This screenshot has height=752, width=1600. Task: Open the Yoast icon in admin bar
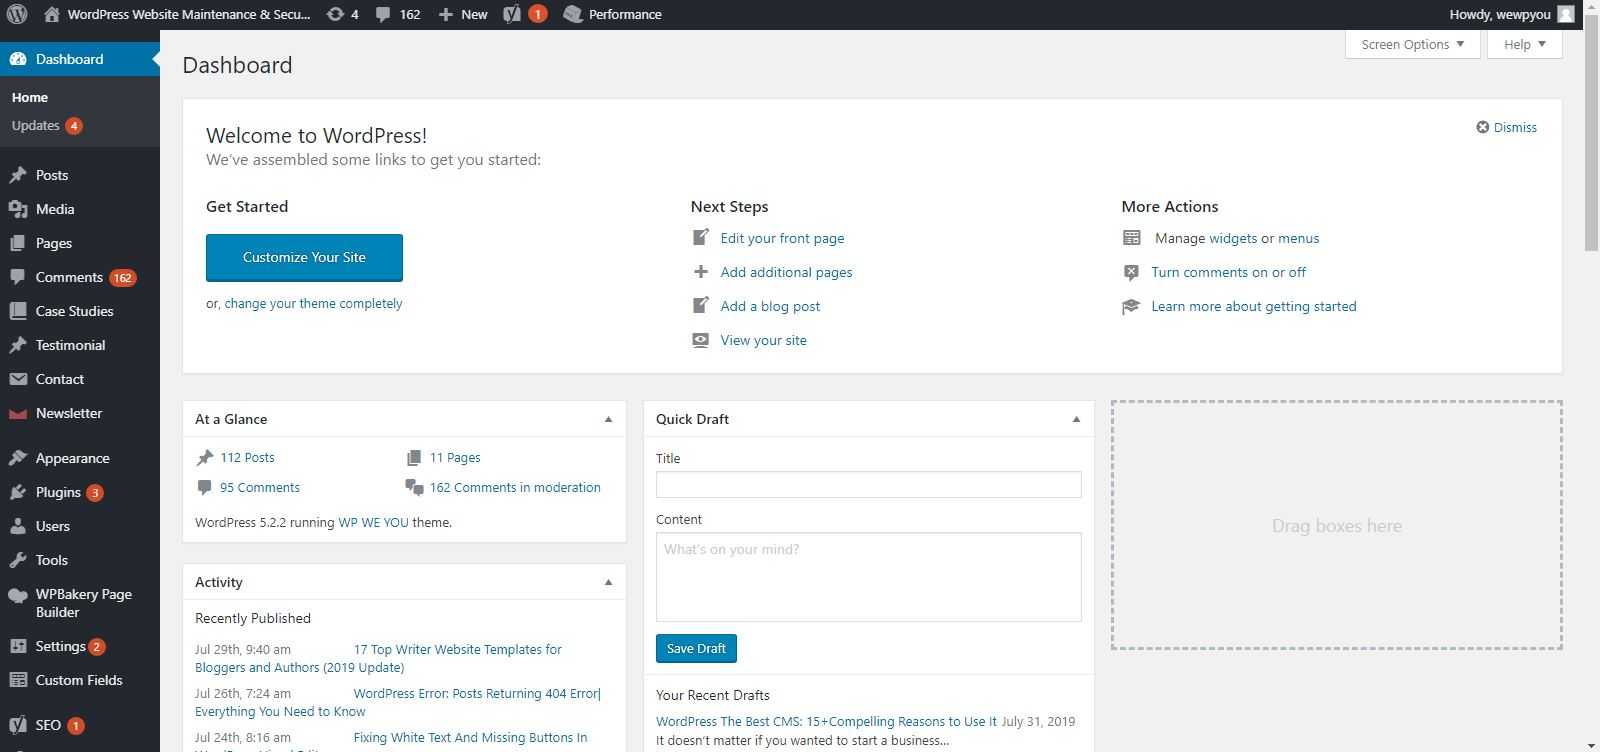512,14
